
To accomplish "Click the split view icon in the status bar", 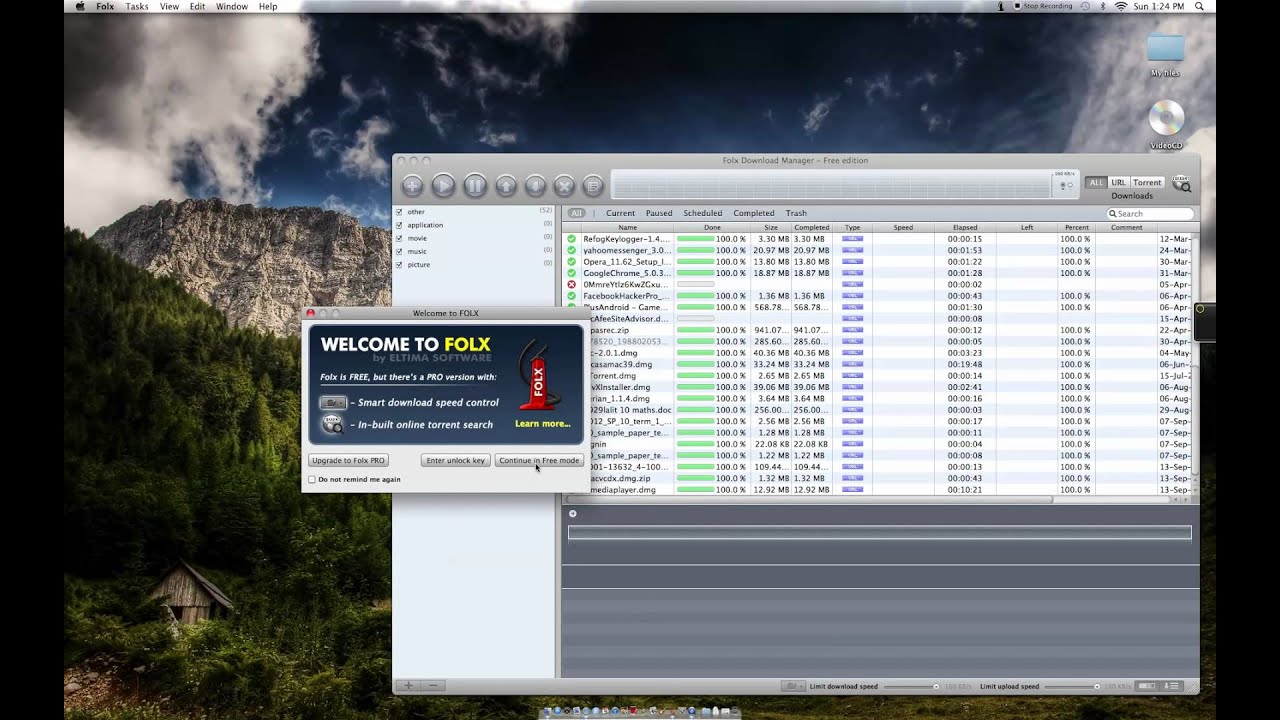I will tap(1147, 686).
